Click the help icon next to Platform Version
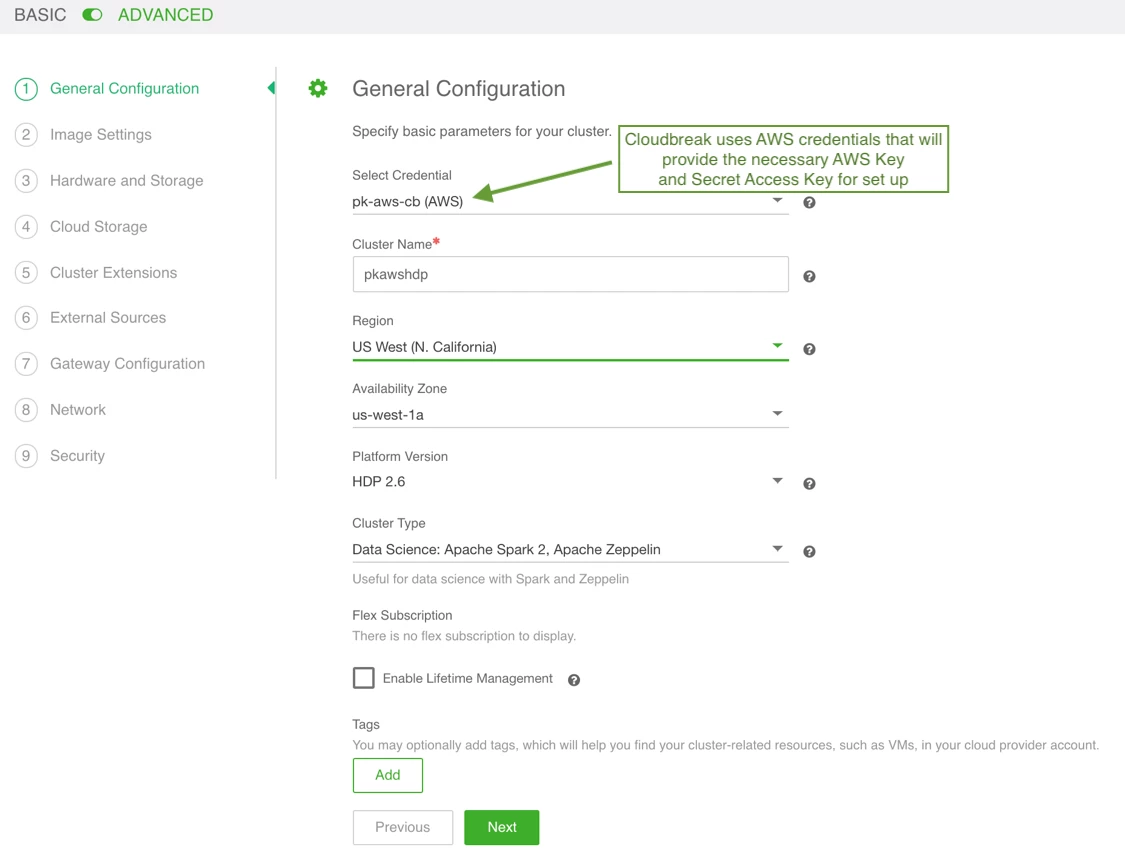Image resolution: width=1125 pixels, height=864 pixels. click(x=809, y=484)
